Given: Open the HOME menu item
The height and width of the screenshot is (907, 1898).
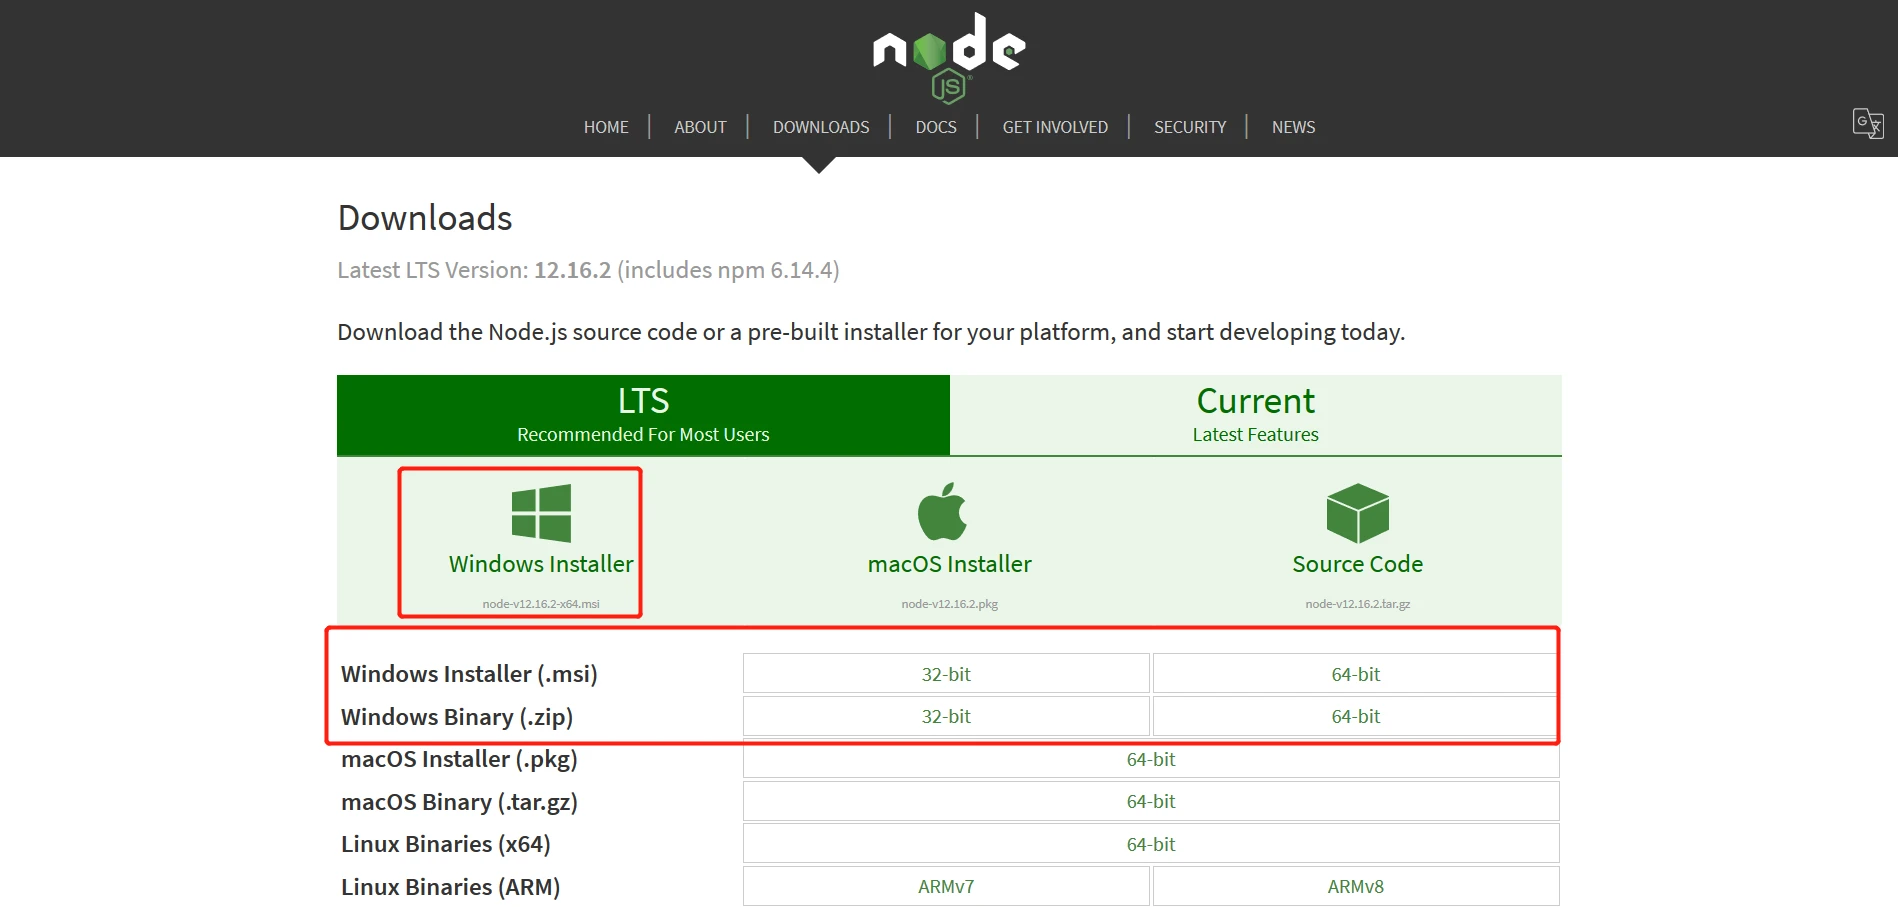Looking at the screenshot, I should [606, 127].
